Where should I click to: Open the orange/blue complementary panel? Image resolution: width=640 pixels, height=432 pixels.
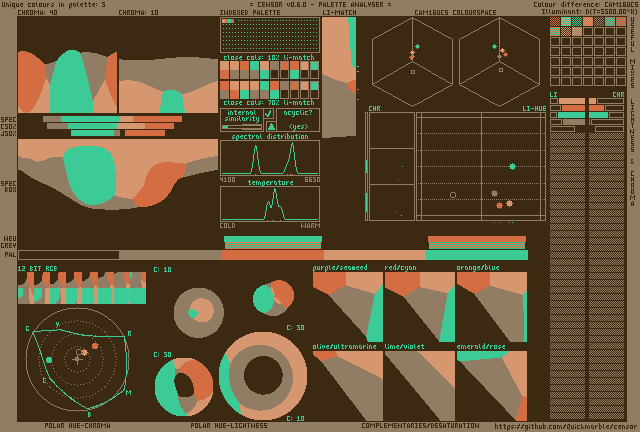click(492, 307)
